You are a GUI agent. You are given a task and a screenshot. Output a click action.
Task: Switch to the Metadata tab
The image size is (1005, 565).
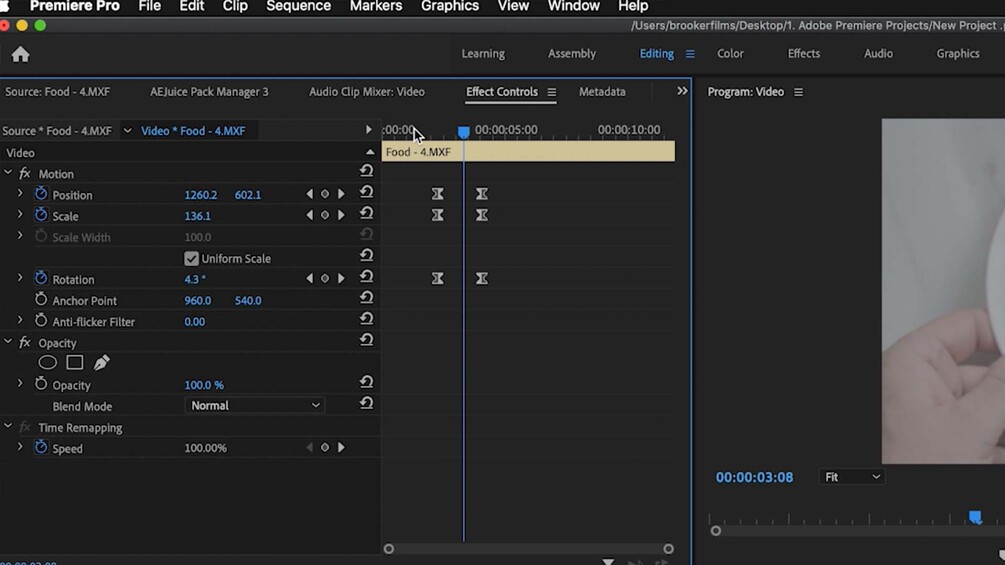pyautogui.click(x=602, y=92)
